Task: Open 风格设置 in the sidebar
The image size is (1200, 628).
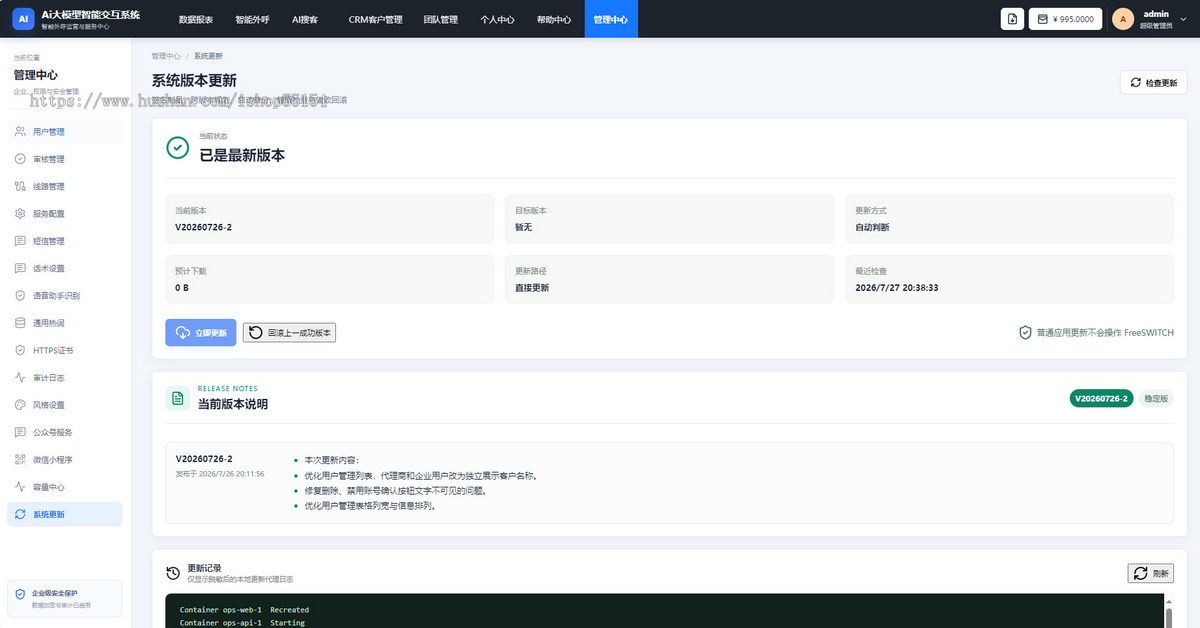Action: tap(65, 405)
